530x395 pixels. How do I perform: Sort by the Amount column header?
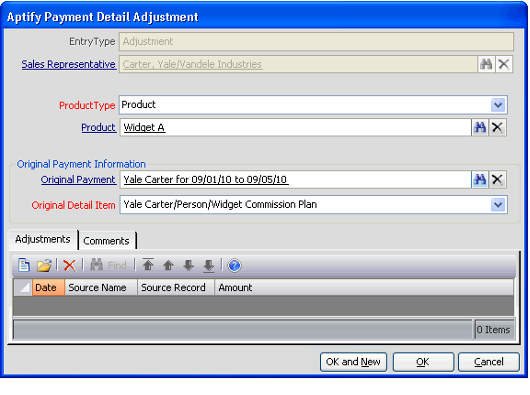[x=364, y=288]
